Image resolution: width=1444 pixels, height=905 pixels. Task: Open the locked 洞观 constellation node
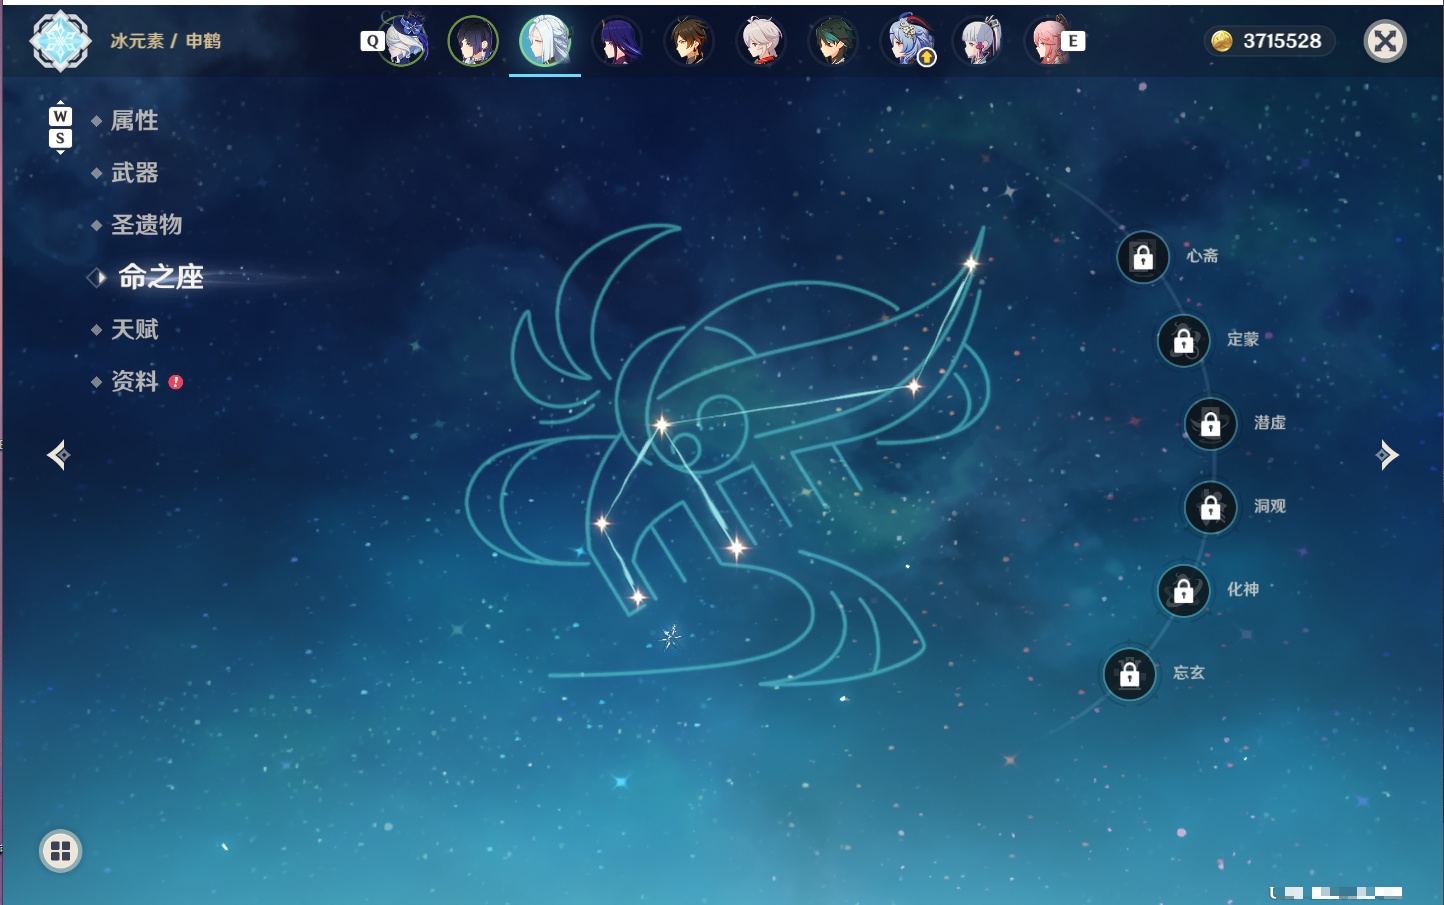click(x=1211, y=507)
